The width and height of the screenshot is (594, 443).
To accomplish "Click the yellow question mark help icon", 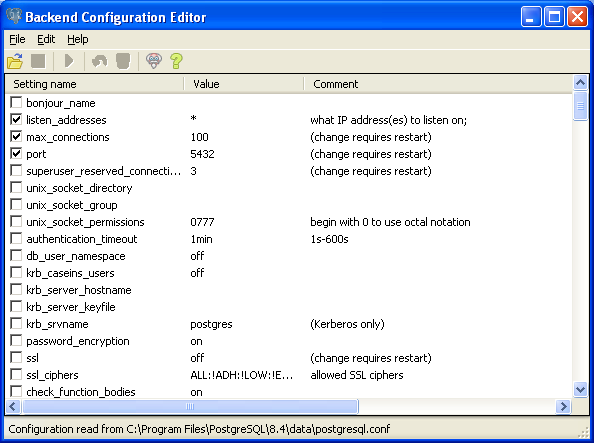I will pos(177,61).
